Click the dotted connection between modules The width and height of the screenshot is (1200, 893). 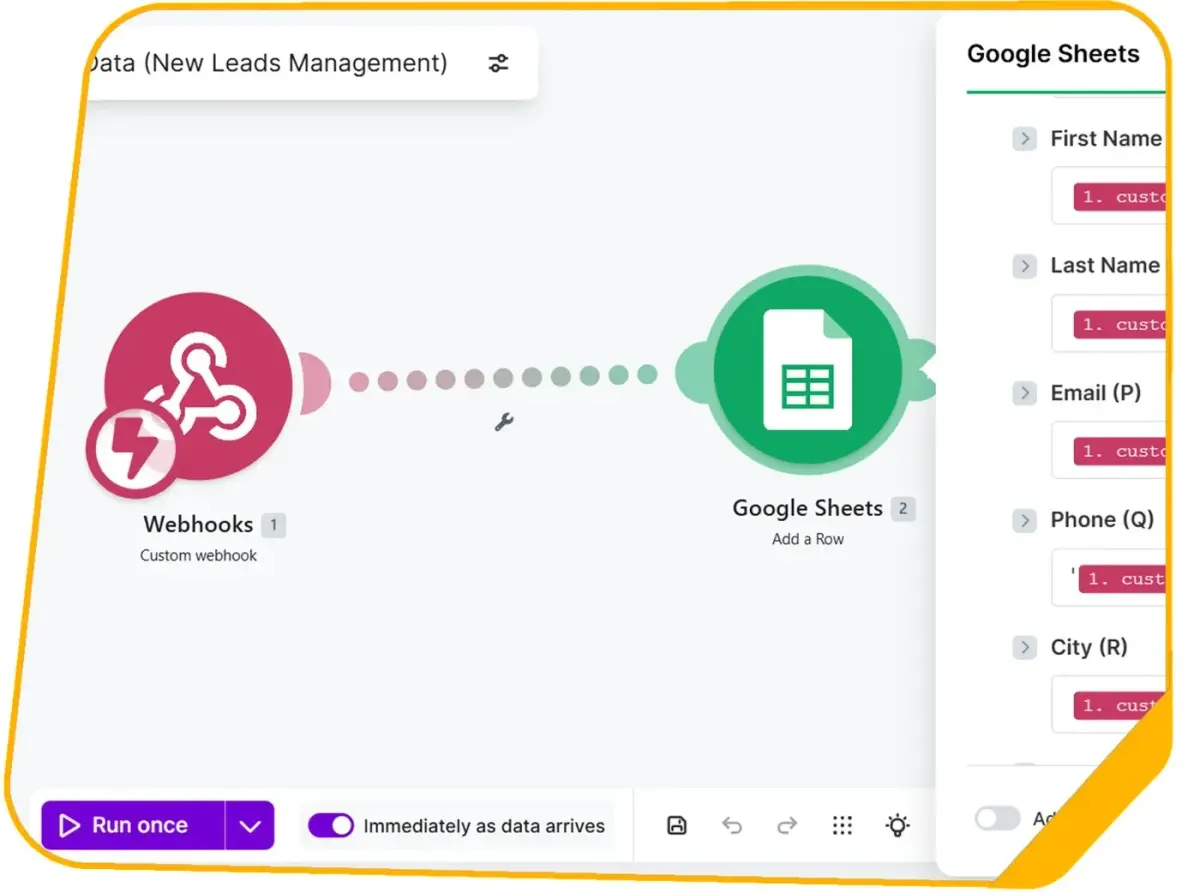click(503, 378)
